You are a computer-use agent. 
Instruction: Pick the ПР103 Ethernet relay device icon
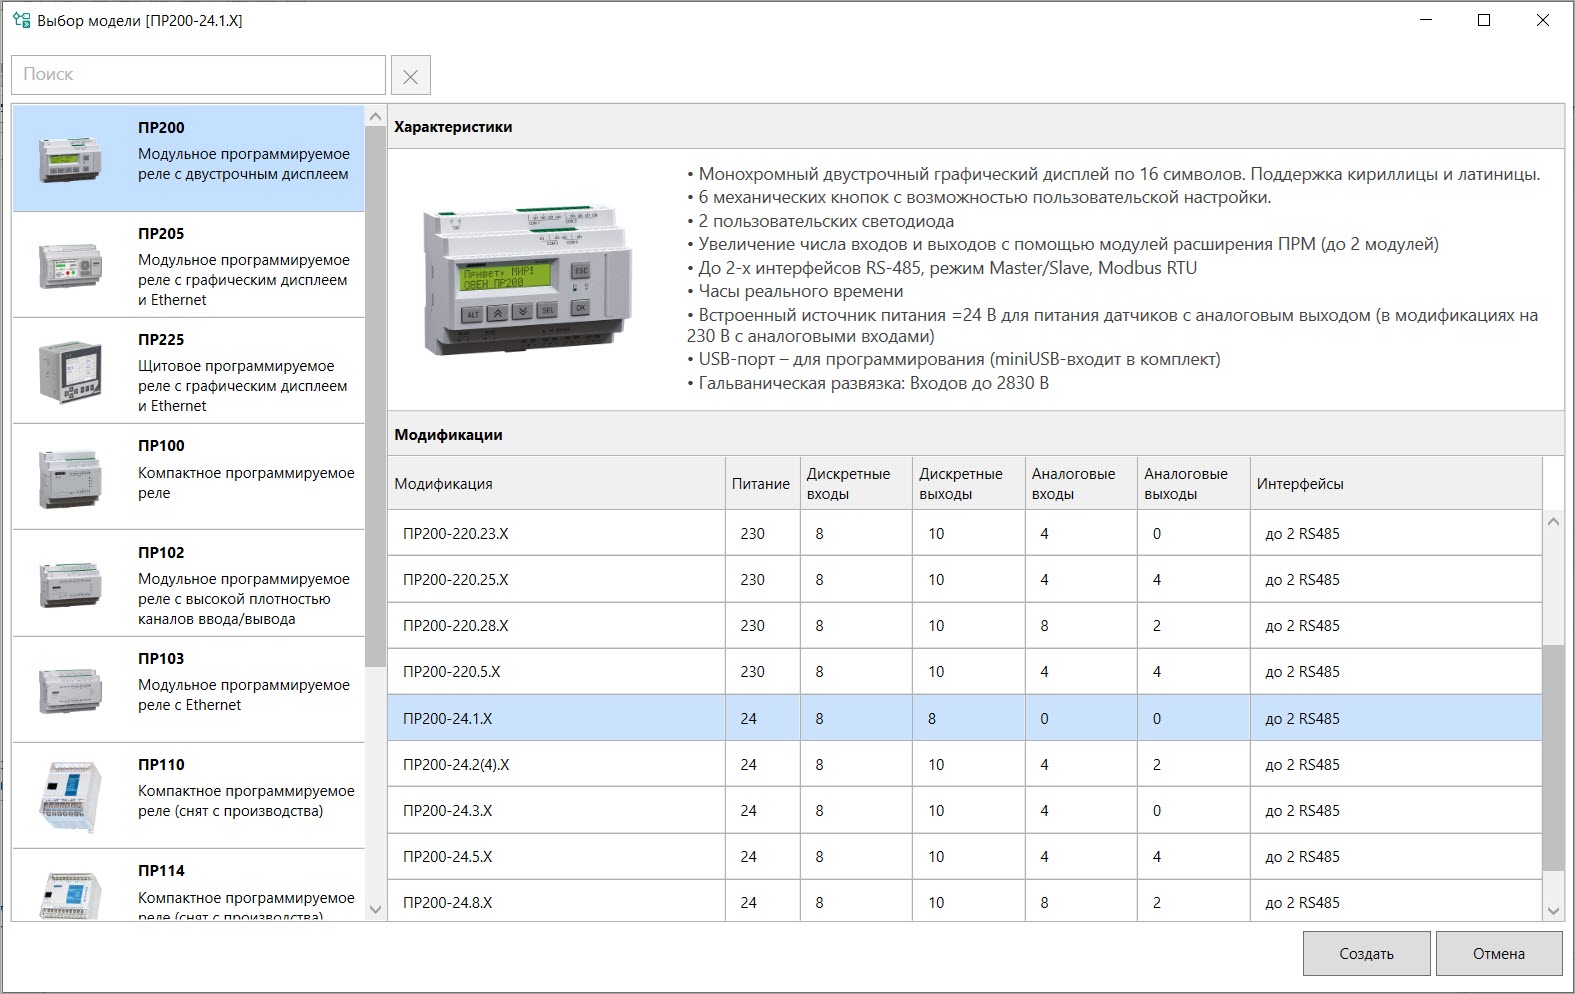(70, 689)
